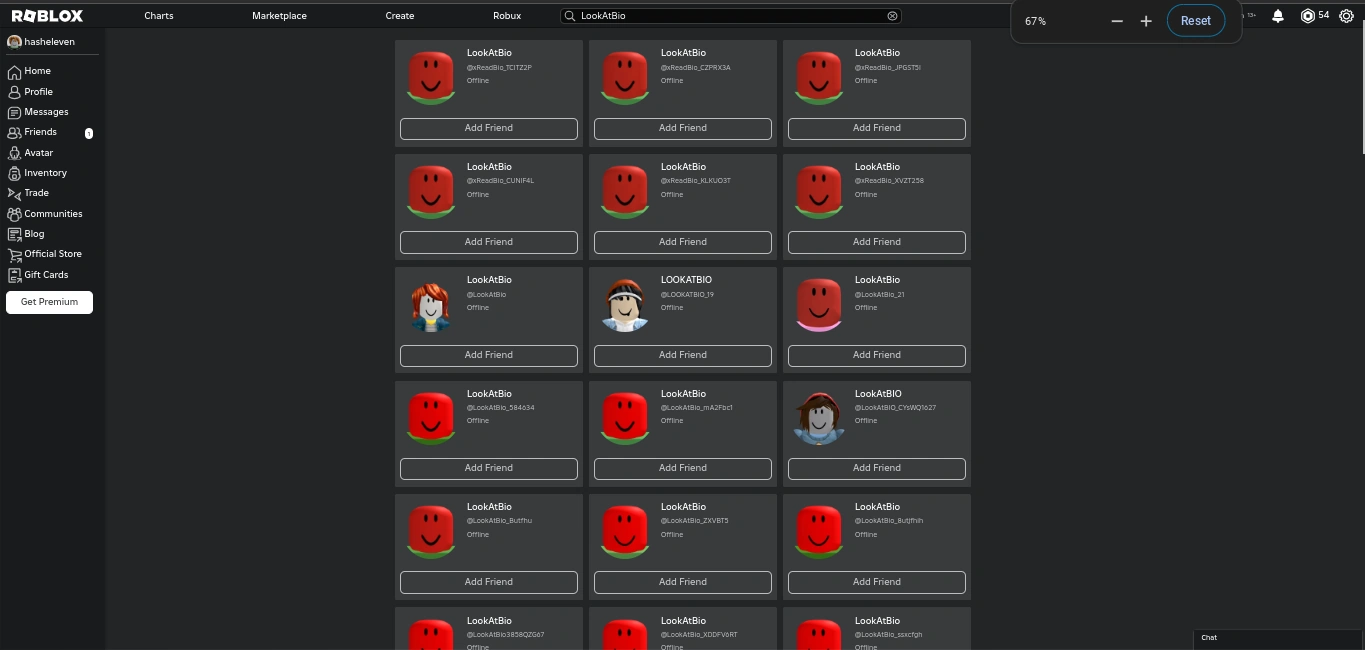Open the settings gear icon
Screen dimensions: 1365x650
click(x=1346, y=16)
